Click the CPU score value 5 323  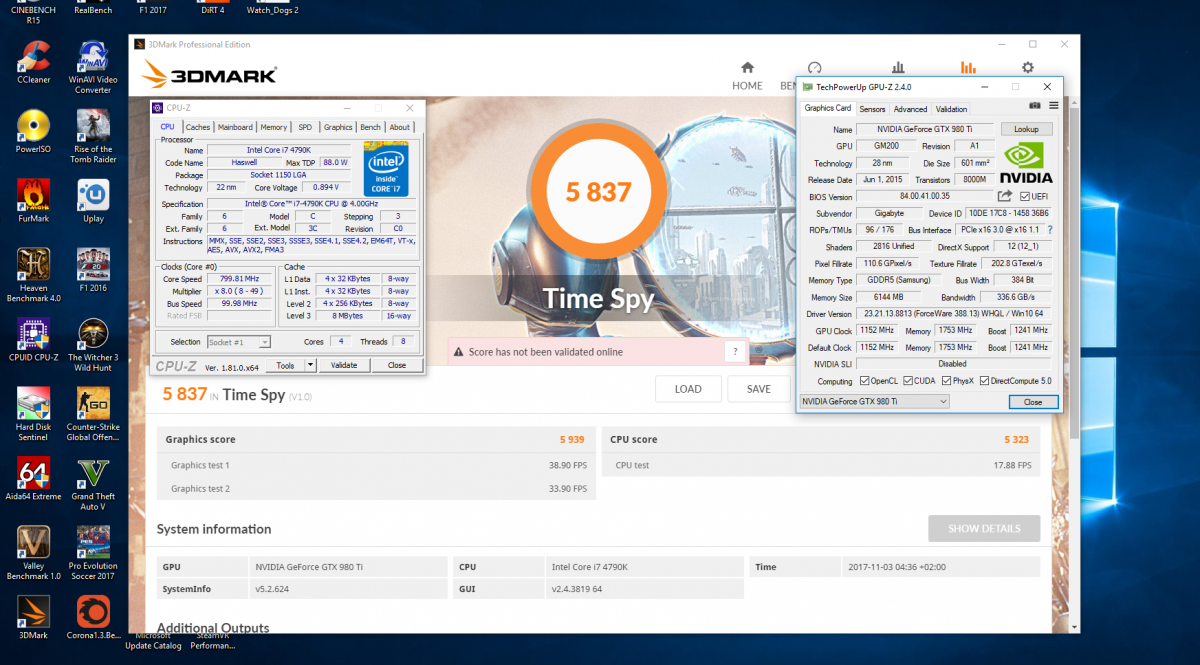tap(1017, 439)
